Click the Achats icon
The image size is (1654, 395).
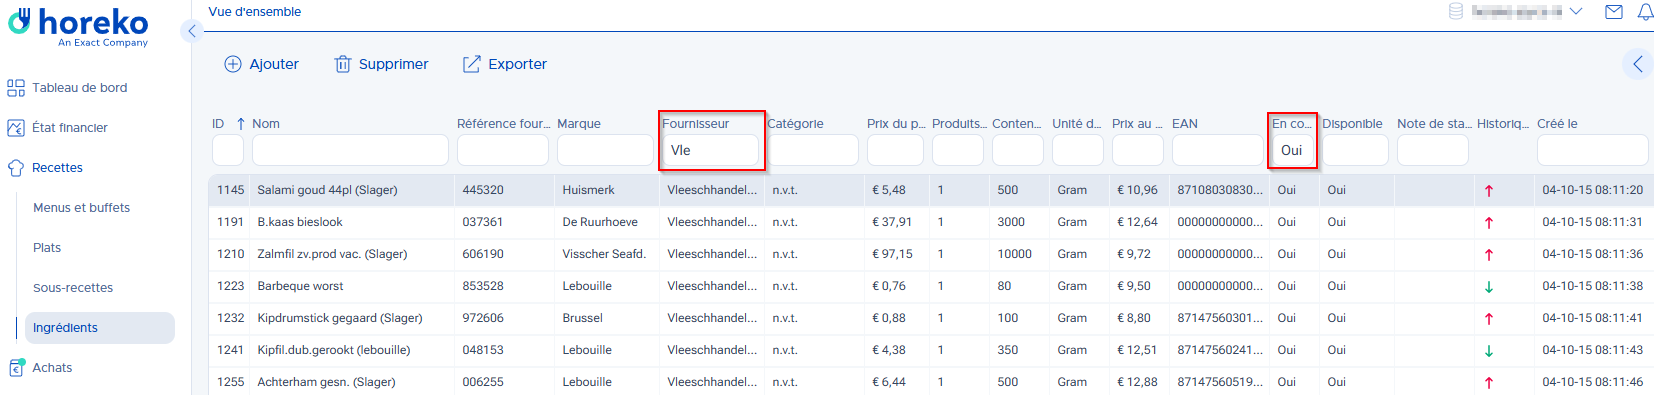16,368
